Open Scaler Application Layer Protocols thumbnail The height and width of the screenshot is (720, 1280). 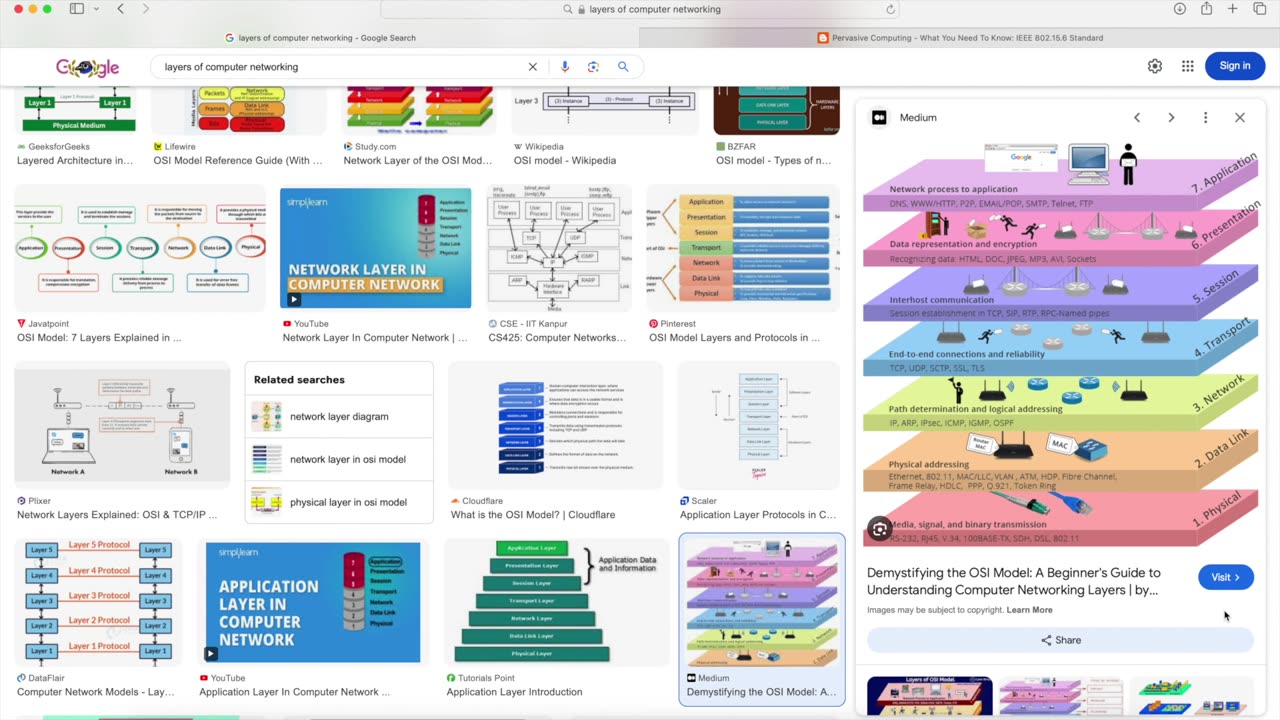click(x=760, y=425)
